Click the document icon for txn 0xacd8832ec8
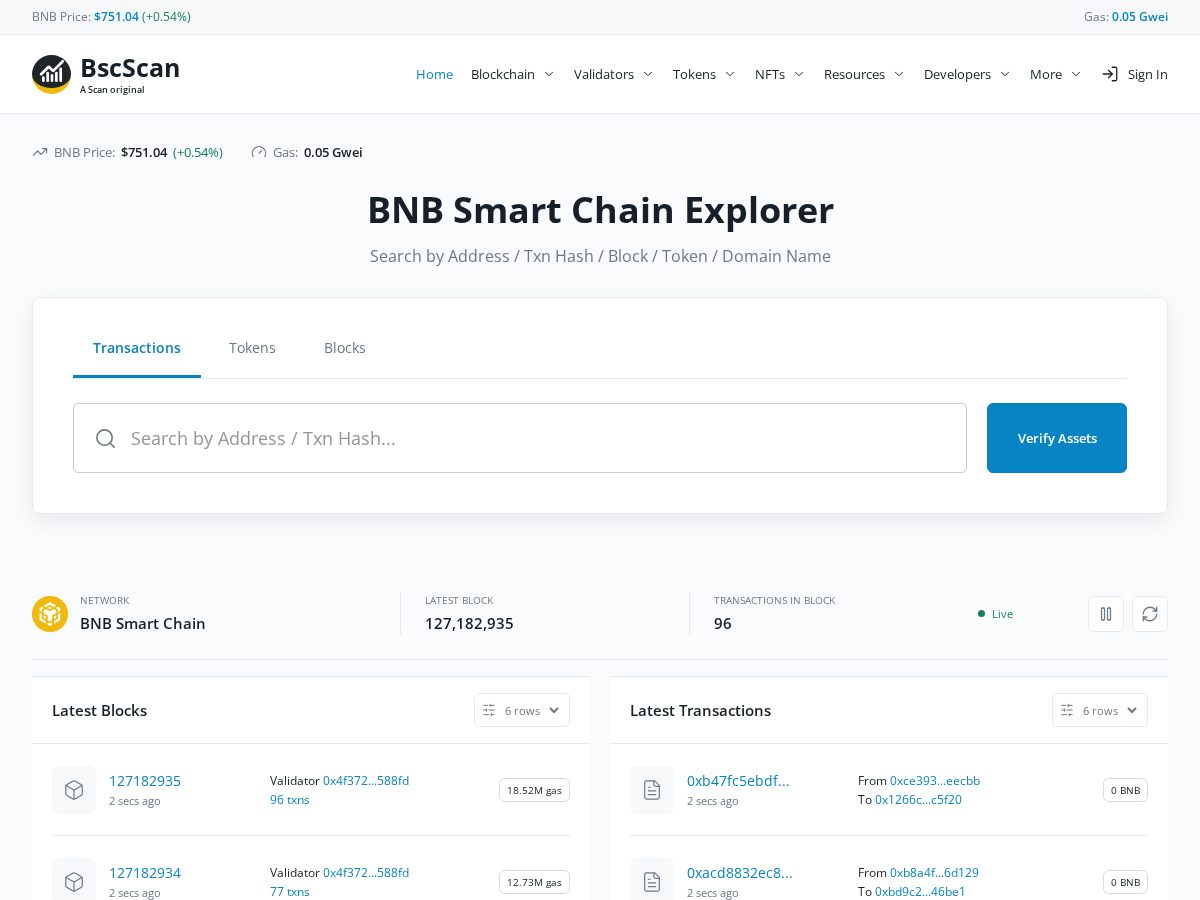1200x900 pixels. tap(652, 882)
